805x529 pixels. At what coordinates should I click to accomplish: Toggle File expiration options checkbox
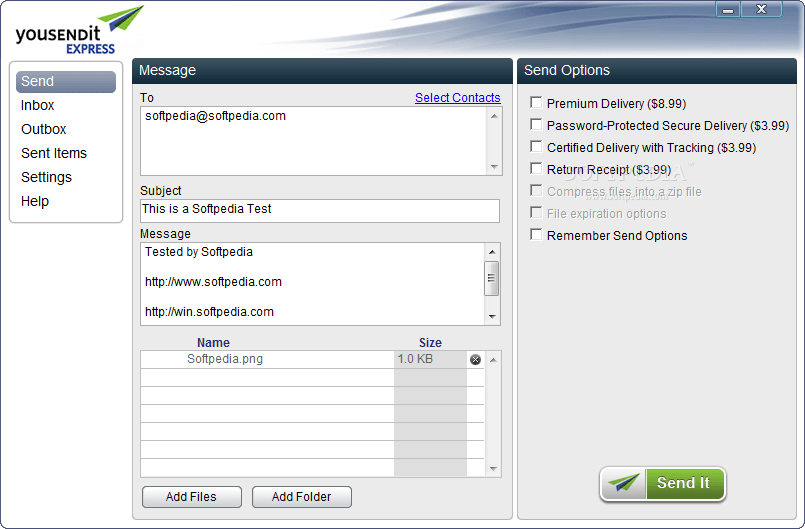click(536, 213)
